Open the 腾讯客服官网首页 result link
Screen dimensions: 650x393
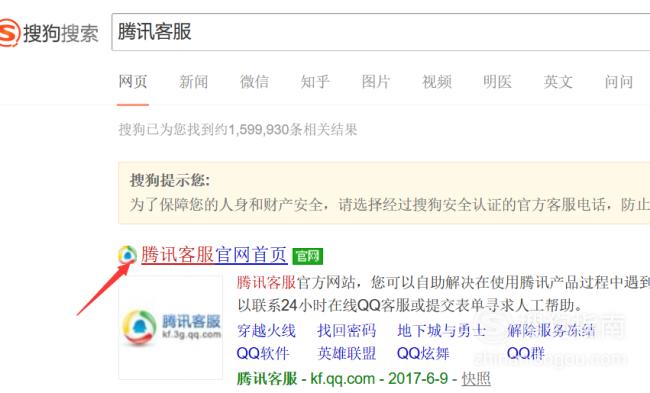[214, 255]
